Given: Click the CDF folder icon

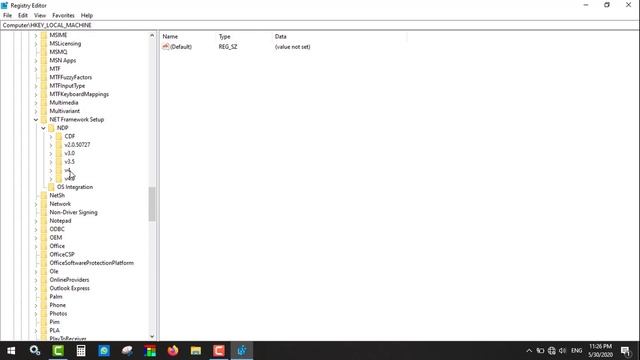Looking at the screenshot, I should [59, 136].
